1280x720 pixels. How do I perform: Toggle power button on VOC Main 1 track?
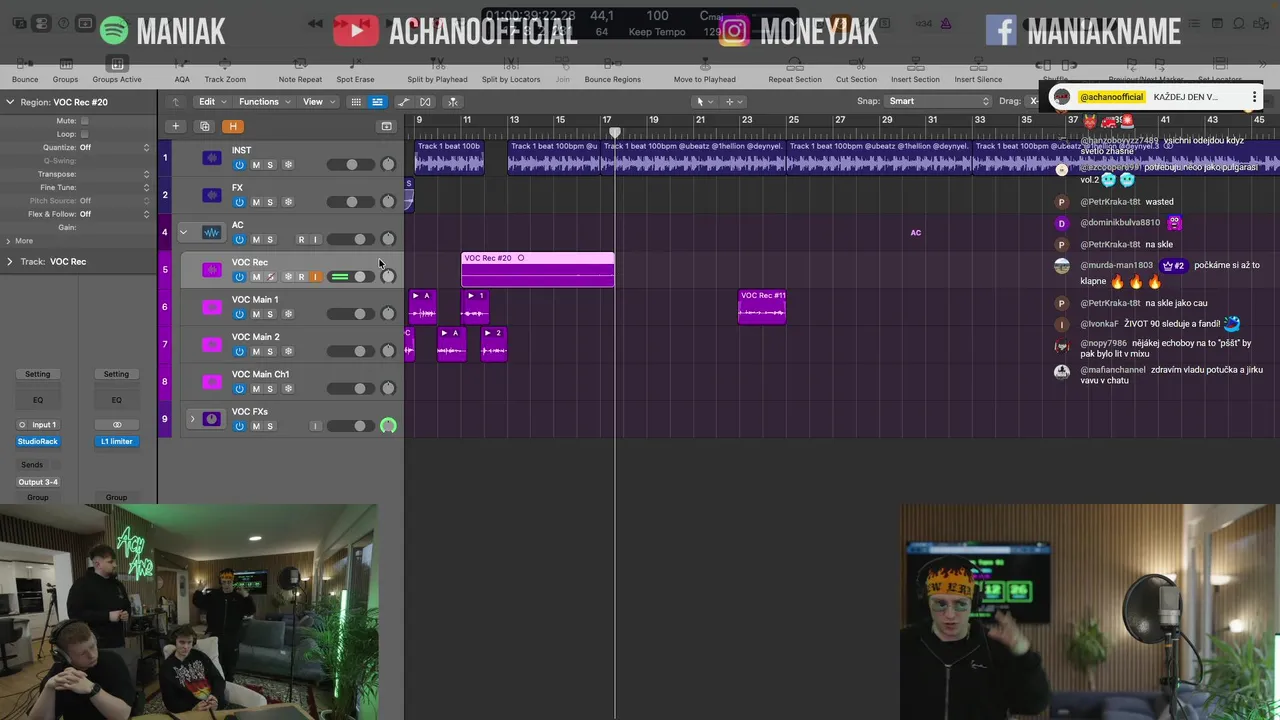pyautogui.click(x=239, y=314)
